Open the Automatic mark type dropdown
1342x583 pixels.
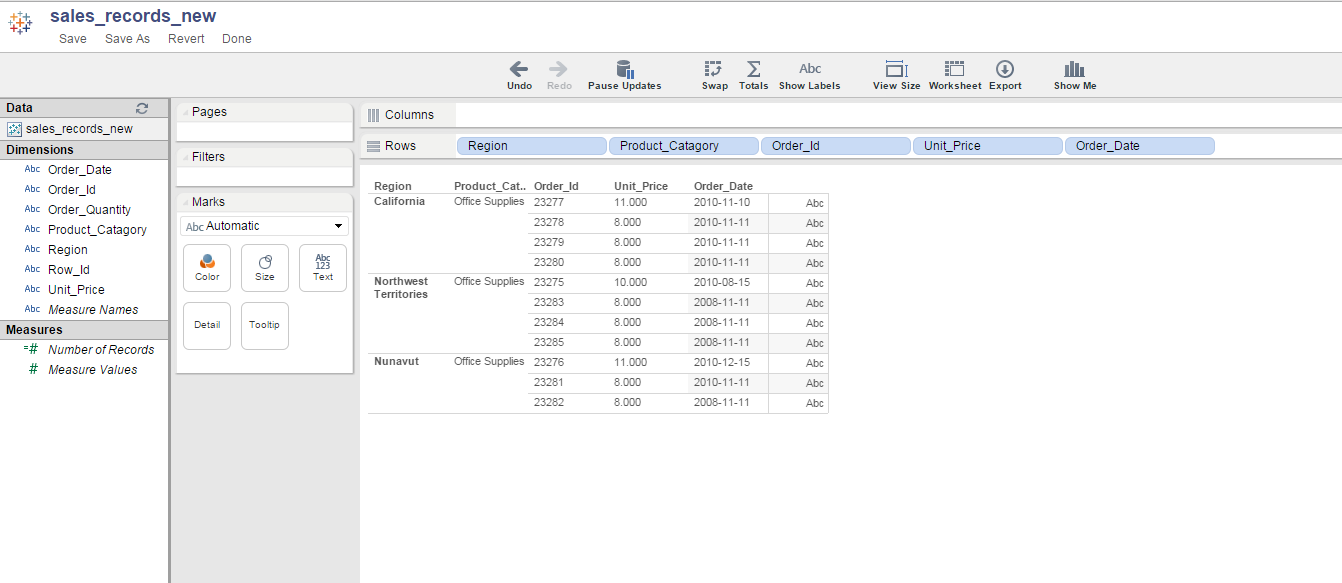(265, 226)
